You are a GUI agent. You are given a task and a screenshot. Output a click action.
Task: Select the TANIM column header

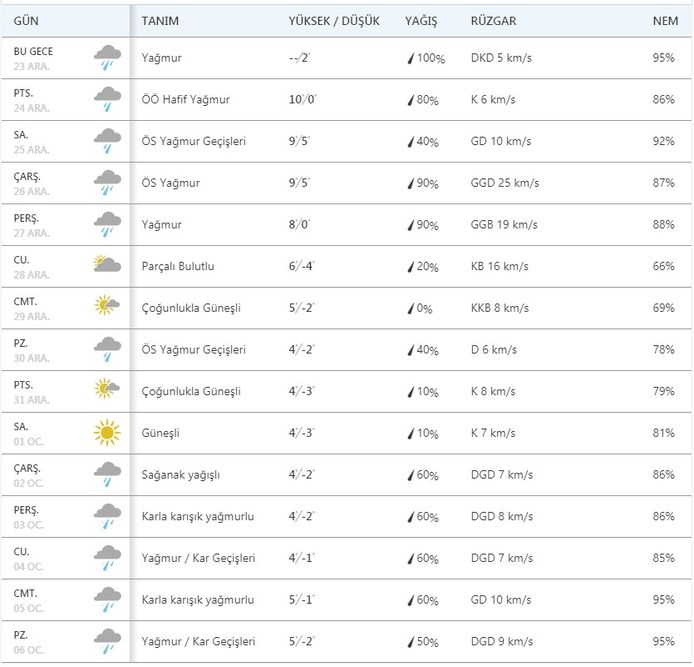[161, 21]
